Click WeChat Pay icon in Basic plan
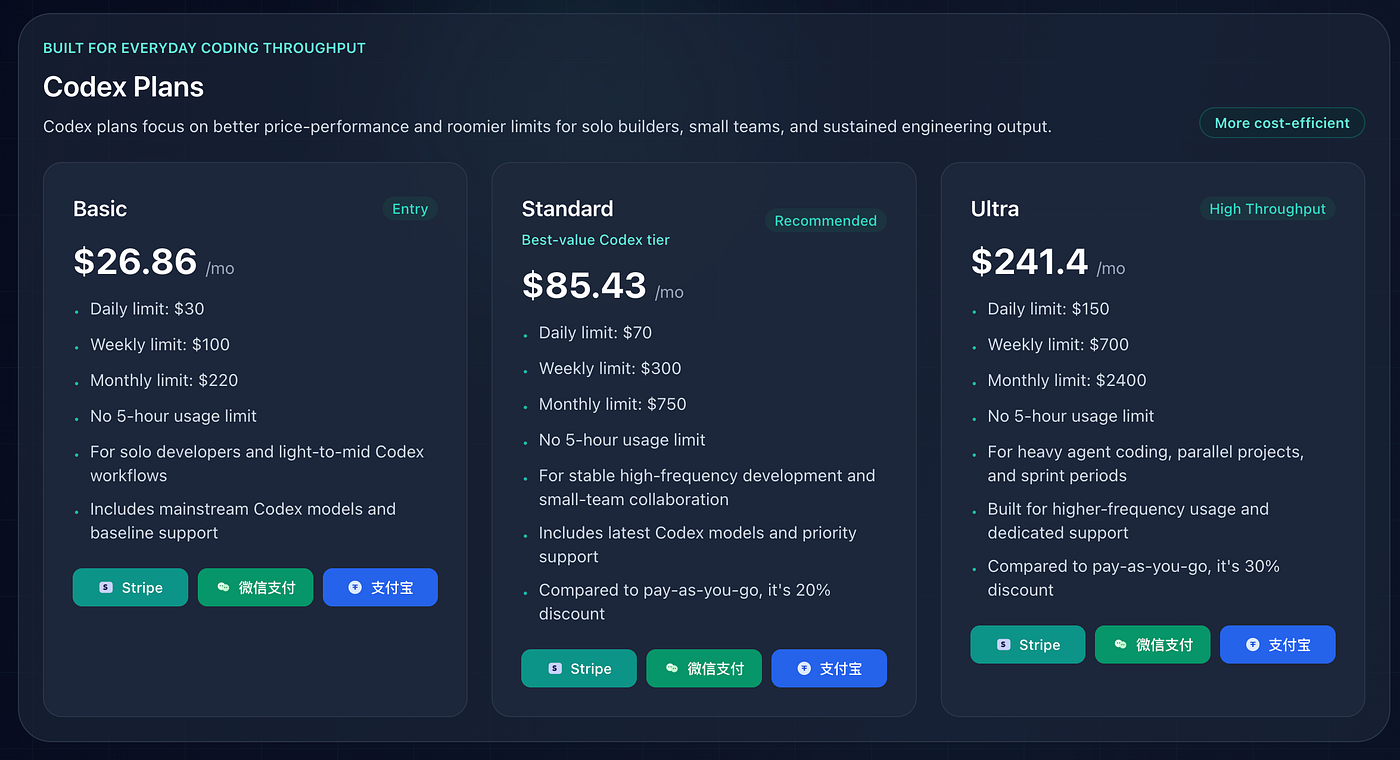 pyautogui.click(x=224, y=588)
